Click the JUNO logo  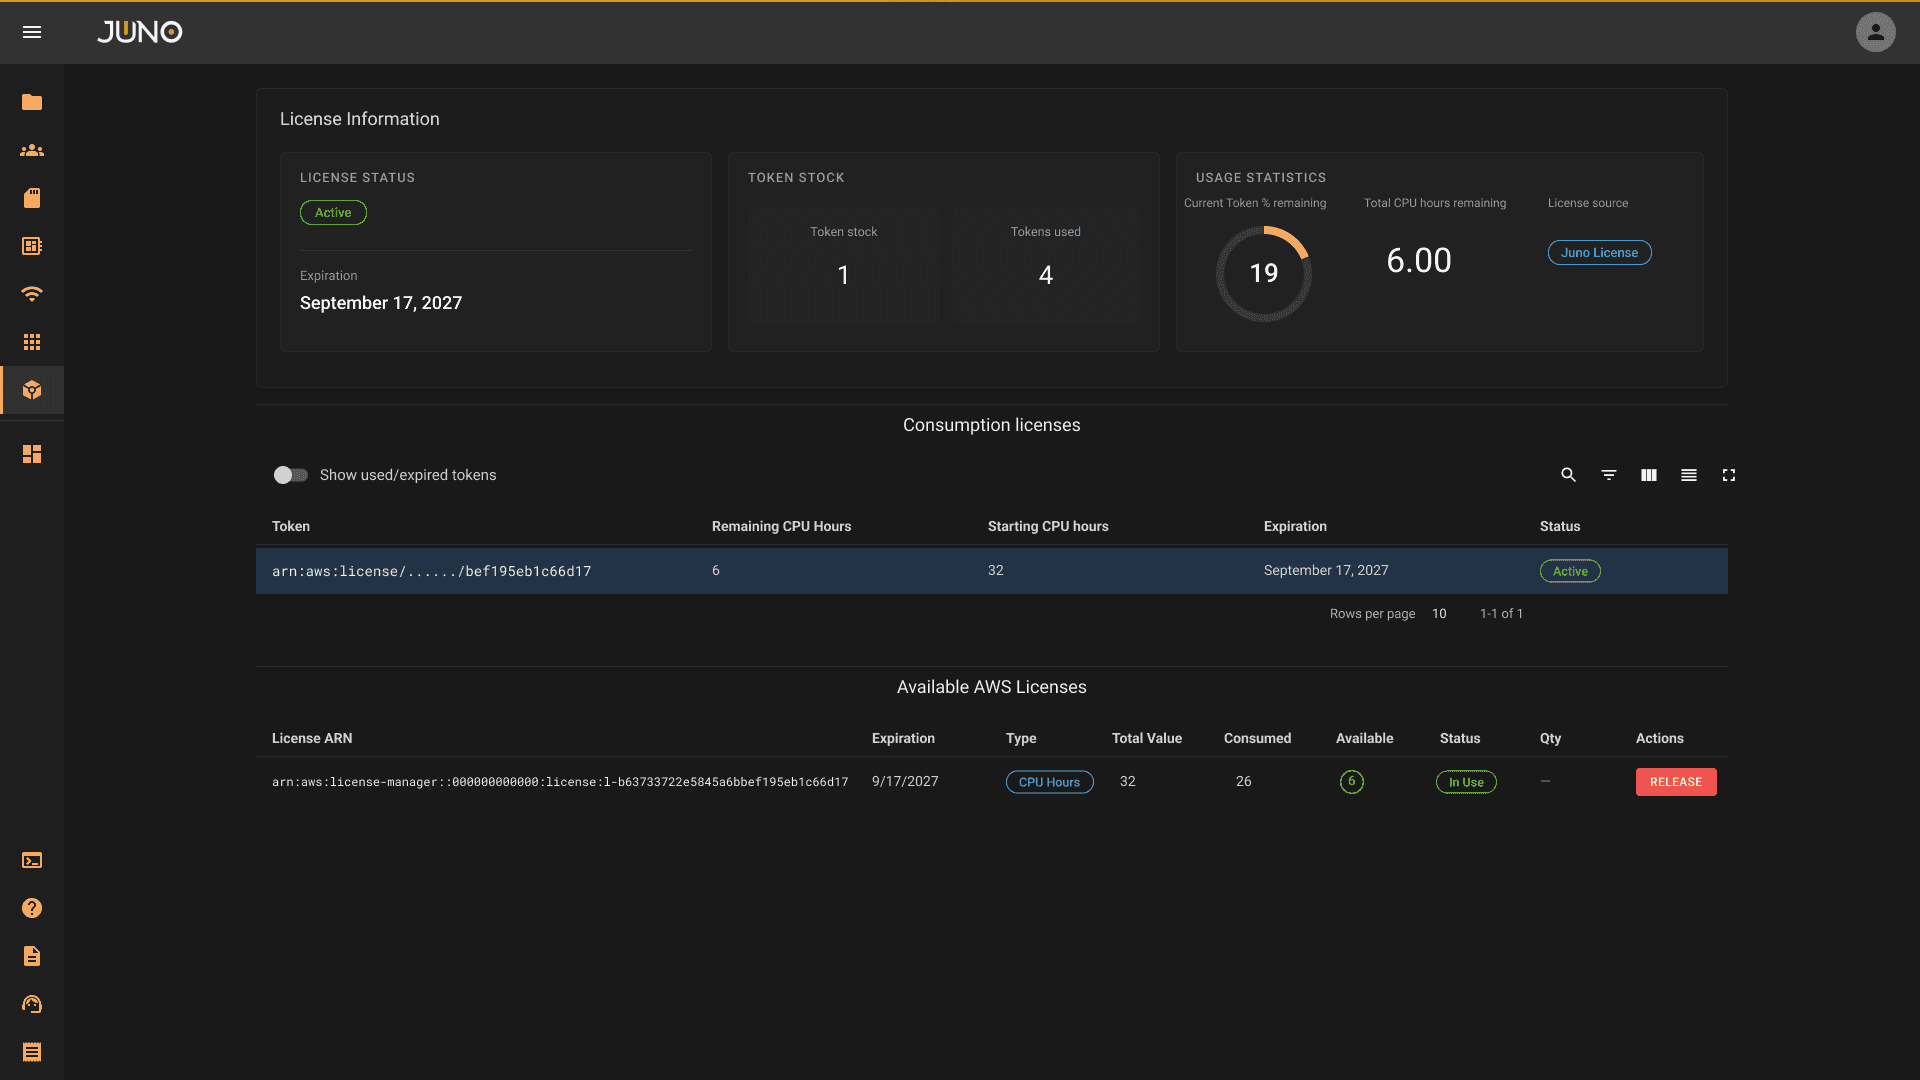click(x=139, y=32)
